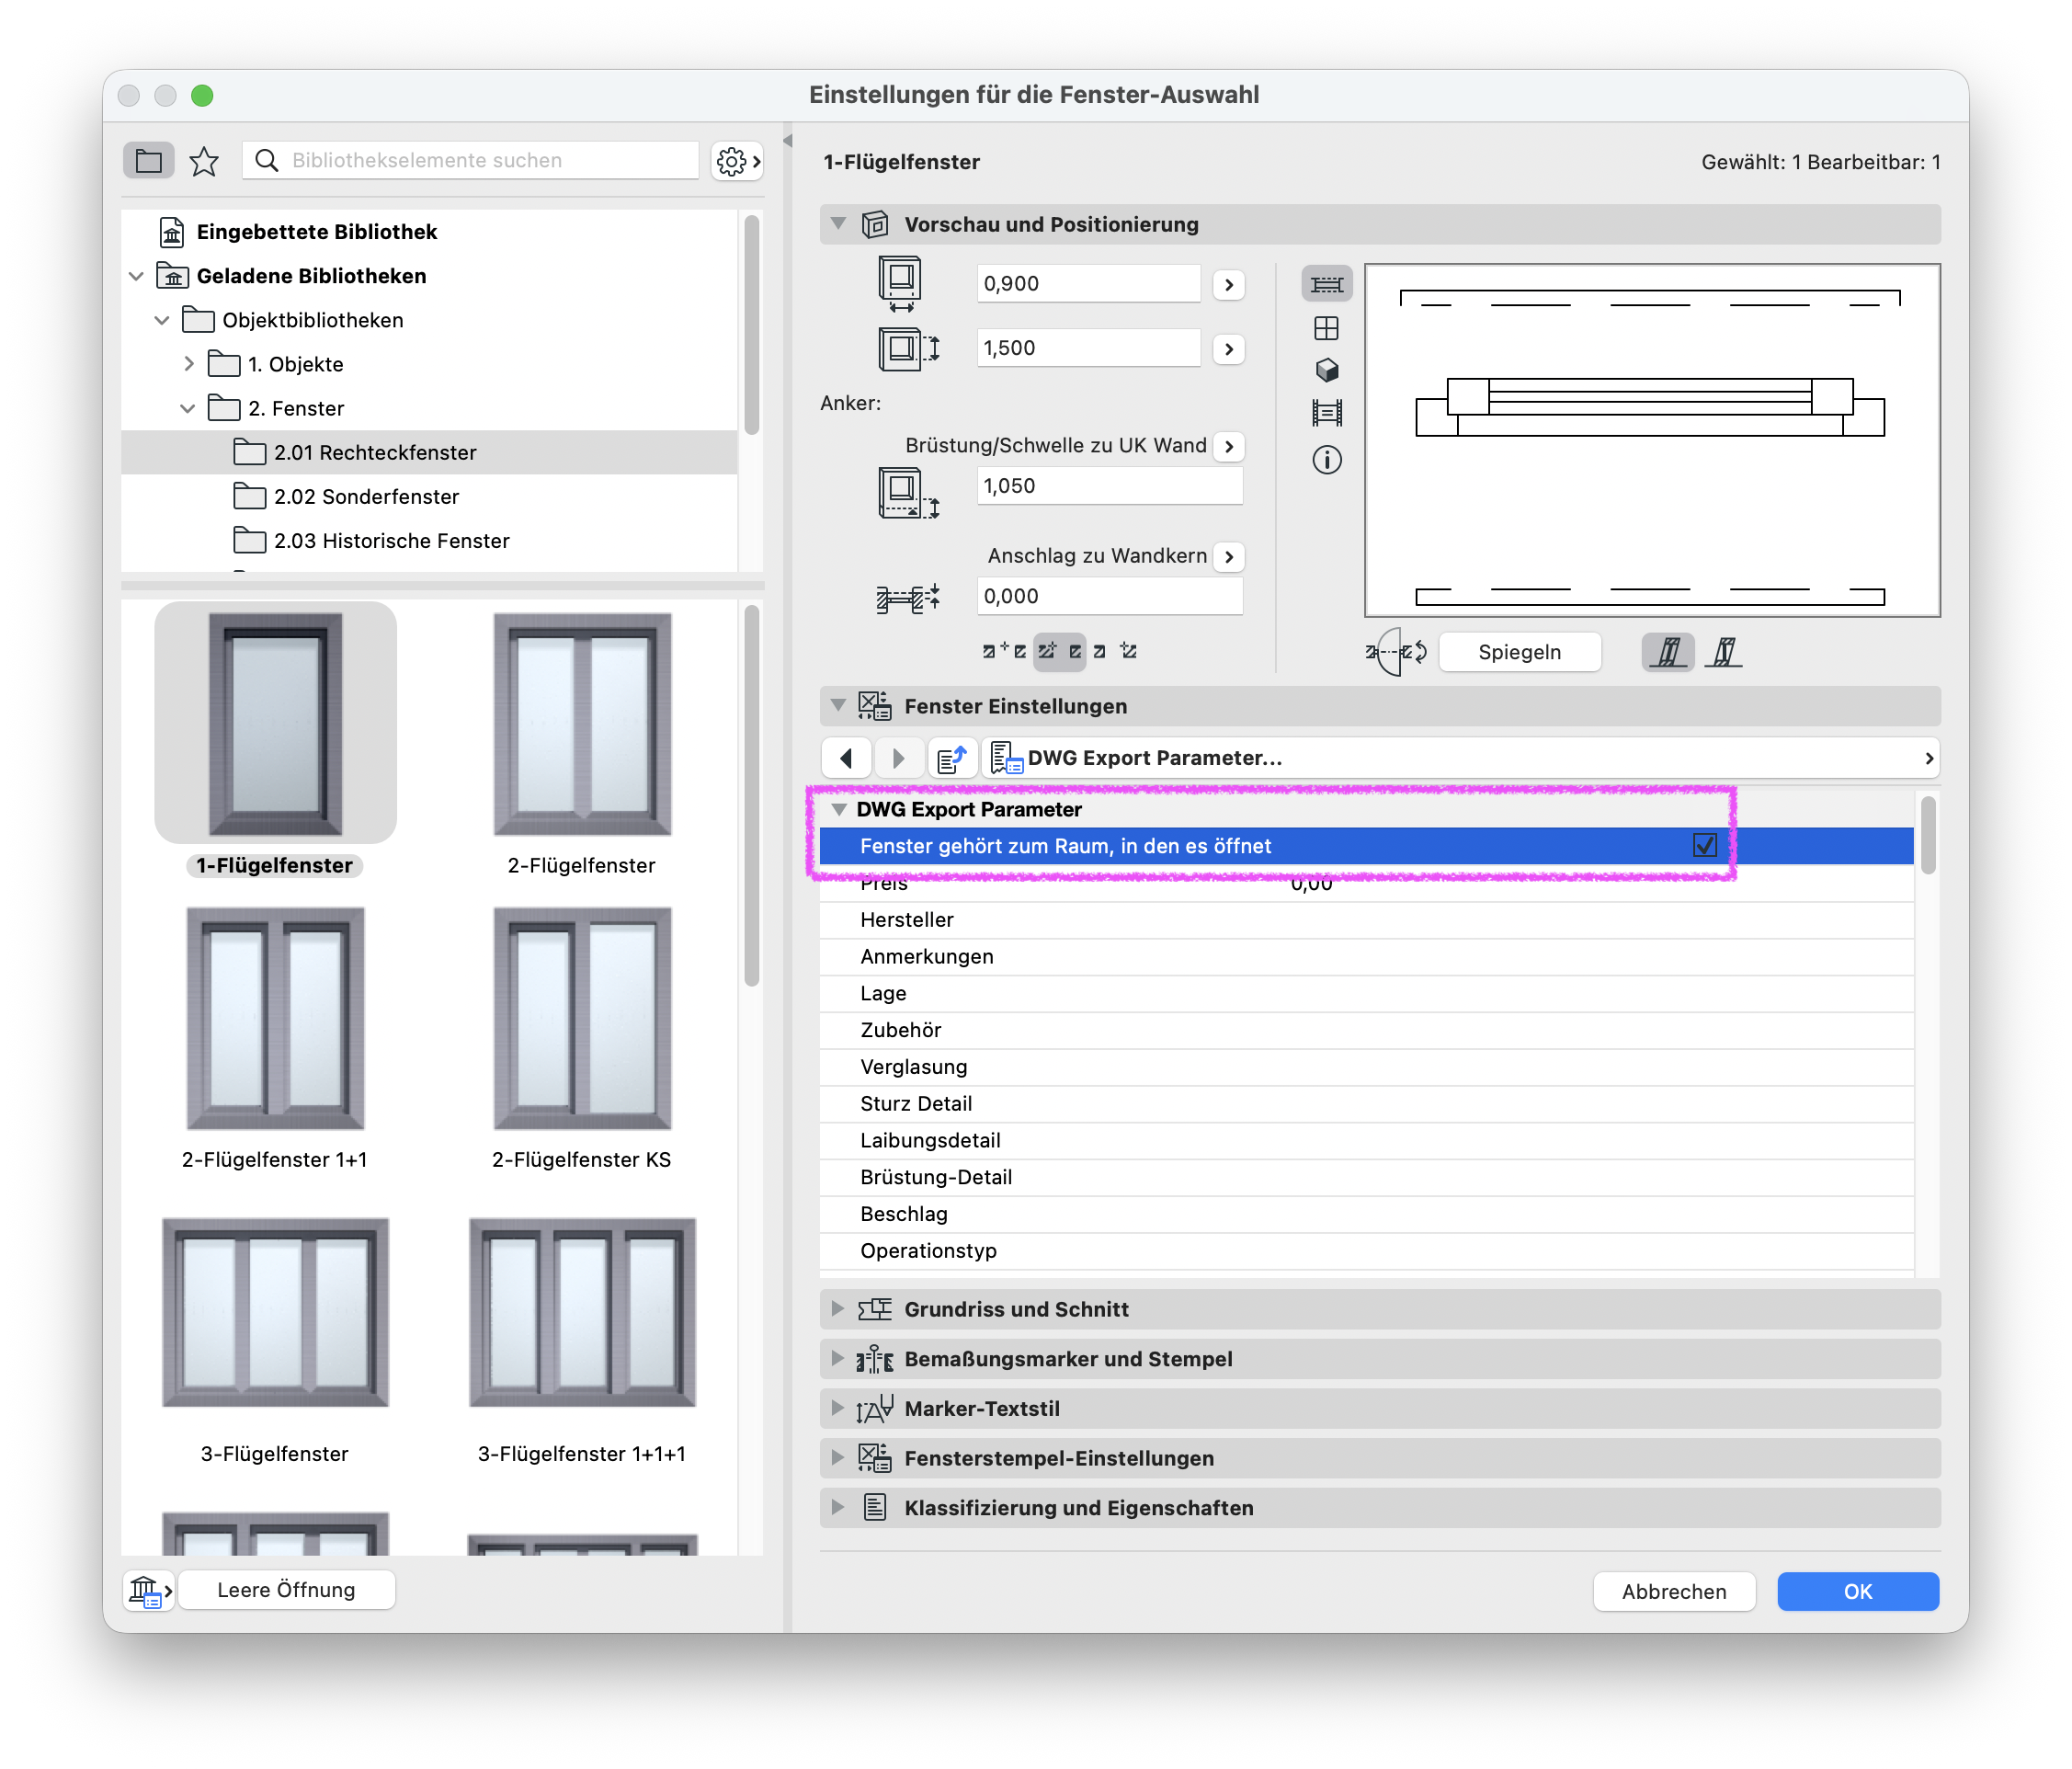2072x1769 pixels.
Task: Select the first sloped reveal toggle
Action: pos(1667,652)
